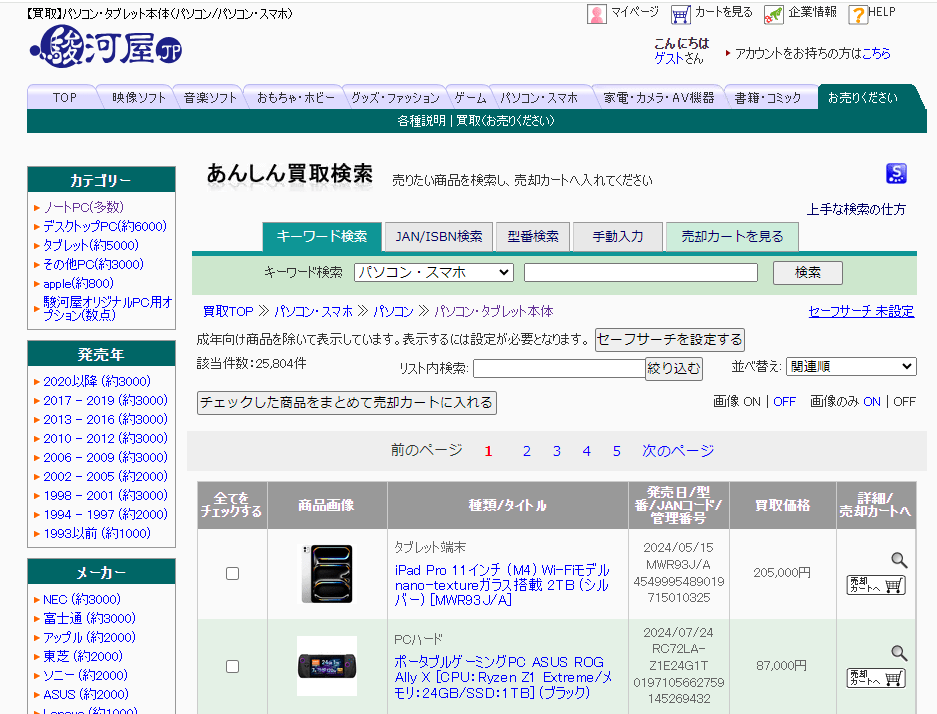Click magnifier detail icon for iPad Pro
The width and height of the screenshot is (937, 714).
point(899,561)
